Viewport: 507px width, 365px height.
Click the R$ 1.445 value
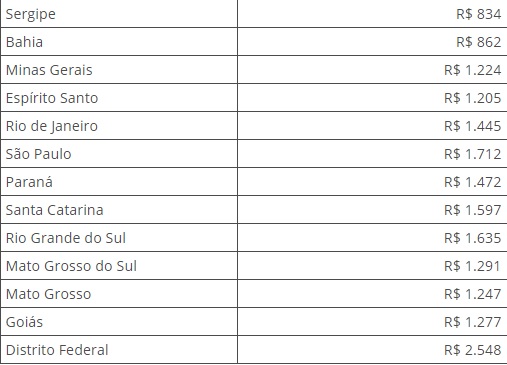472,126
